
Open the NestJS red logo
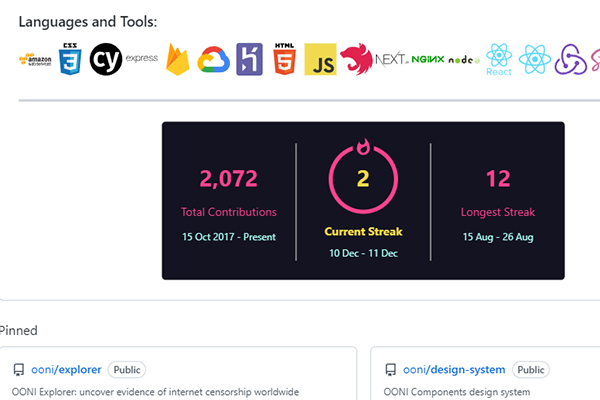355,60
